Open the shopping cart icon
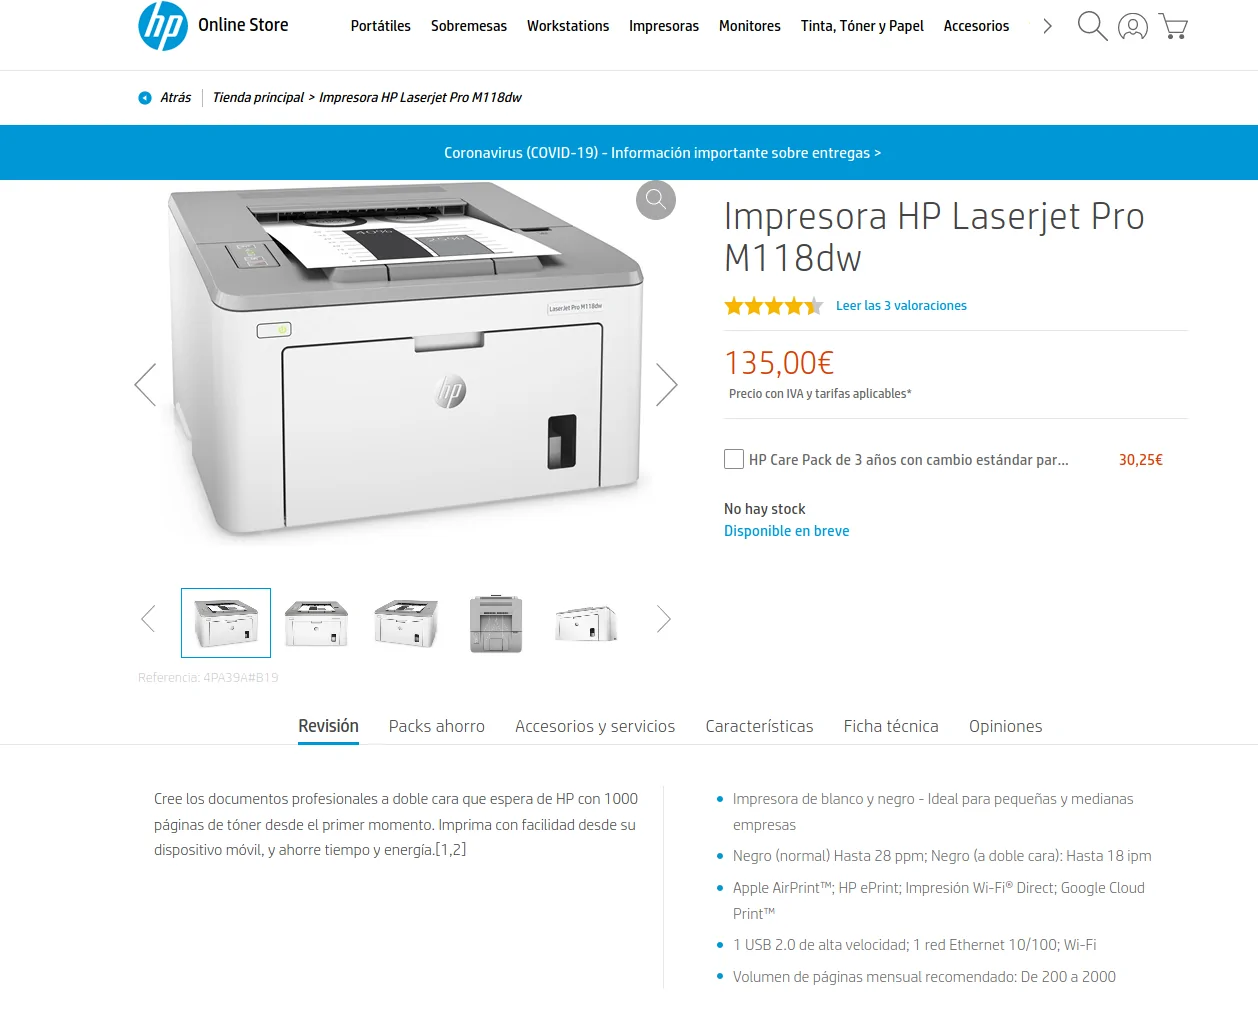 coord(1173,26)
